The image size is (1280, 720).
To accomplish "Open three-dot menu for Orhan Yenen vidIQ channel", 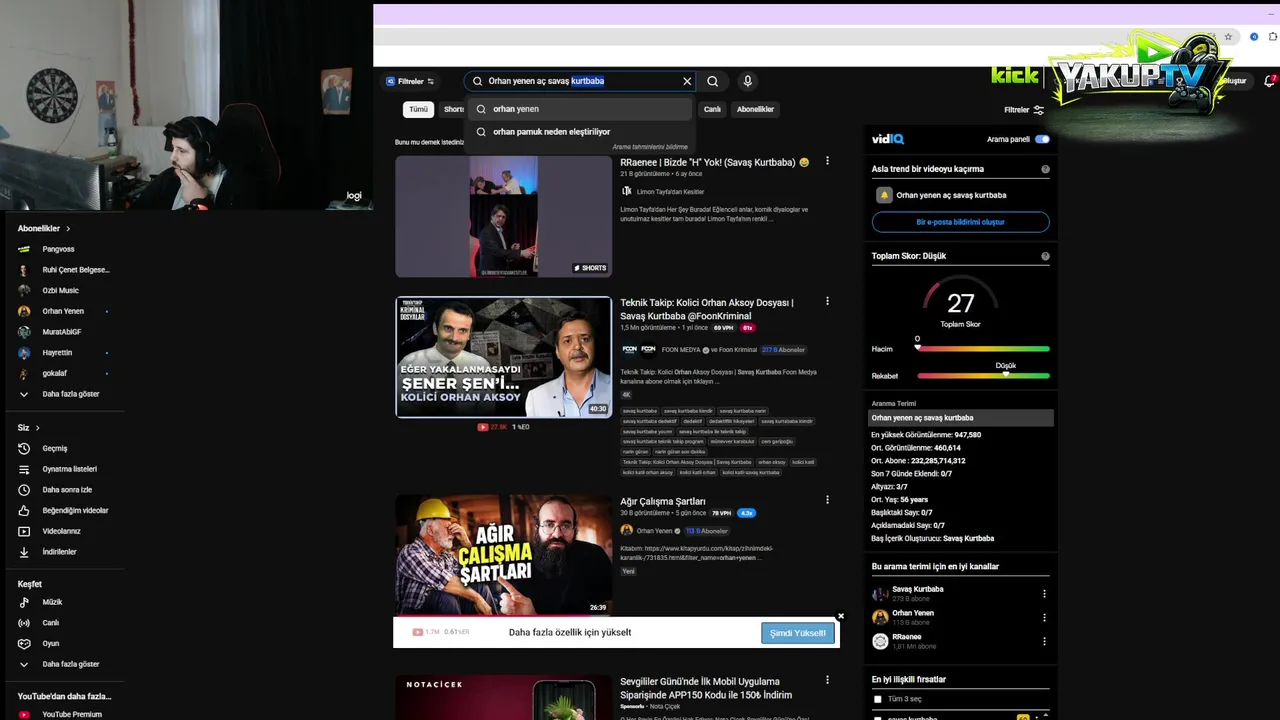I will pyautogui.click(x=1044, y=617).
